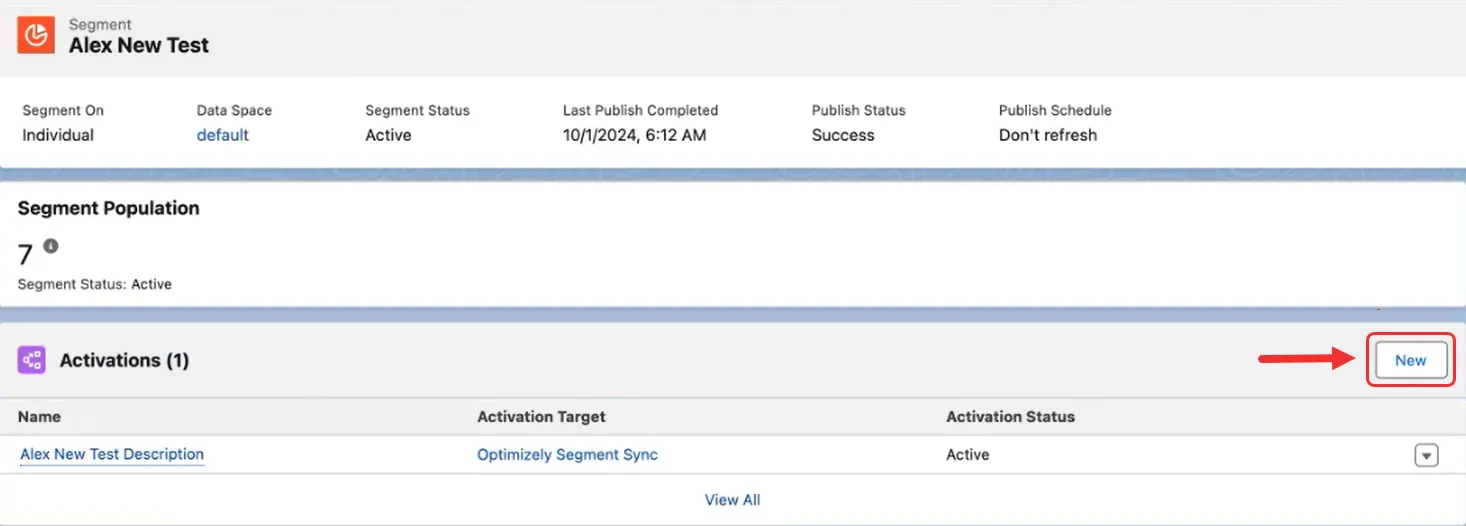
Task: Click the info icon beside population 7
Action: click(x=51, y=246)
